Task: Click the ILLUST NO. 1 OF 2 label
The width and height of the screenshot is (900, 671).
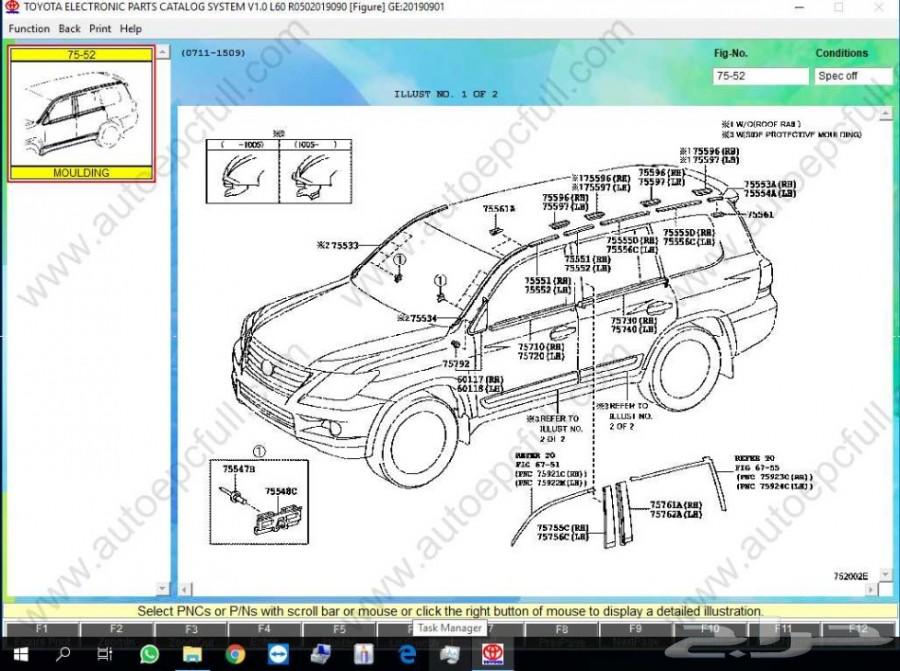Action: coord(446,94)
